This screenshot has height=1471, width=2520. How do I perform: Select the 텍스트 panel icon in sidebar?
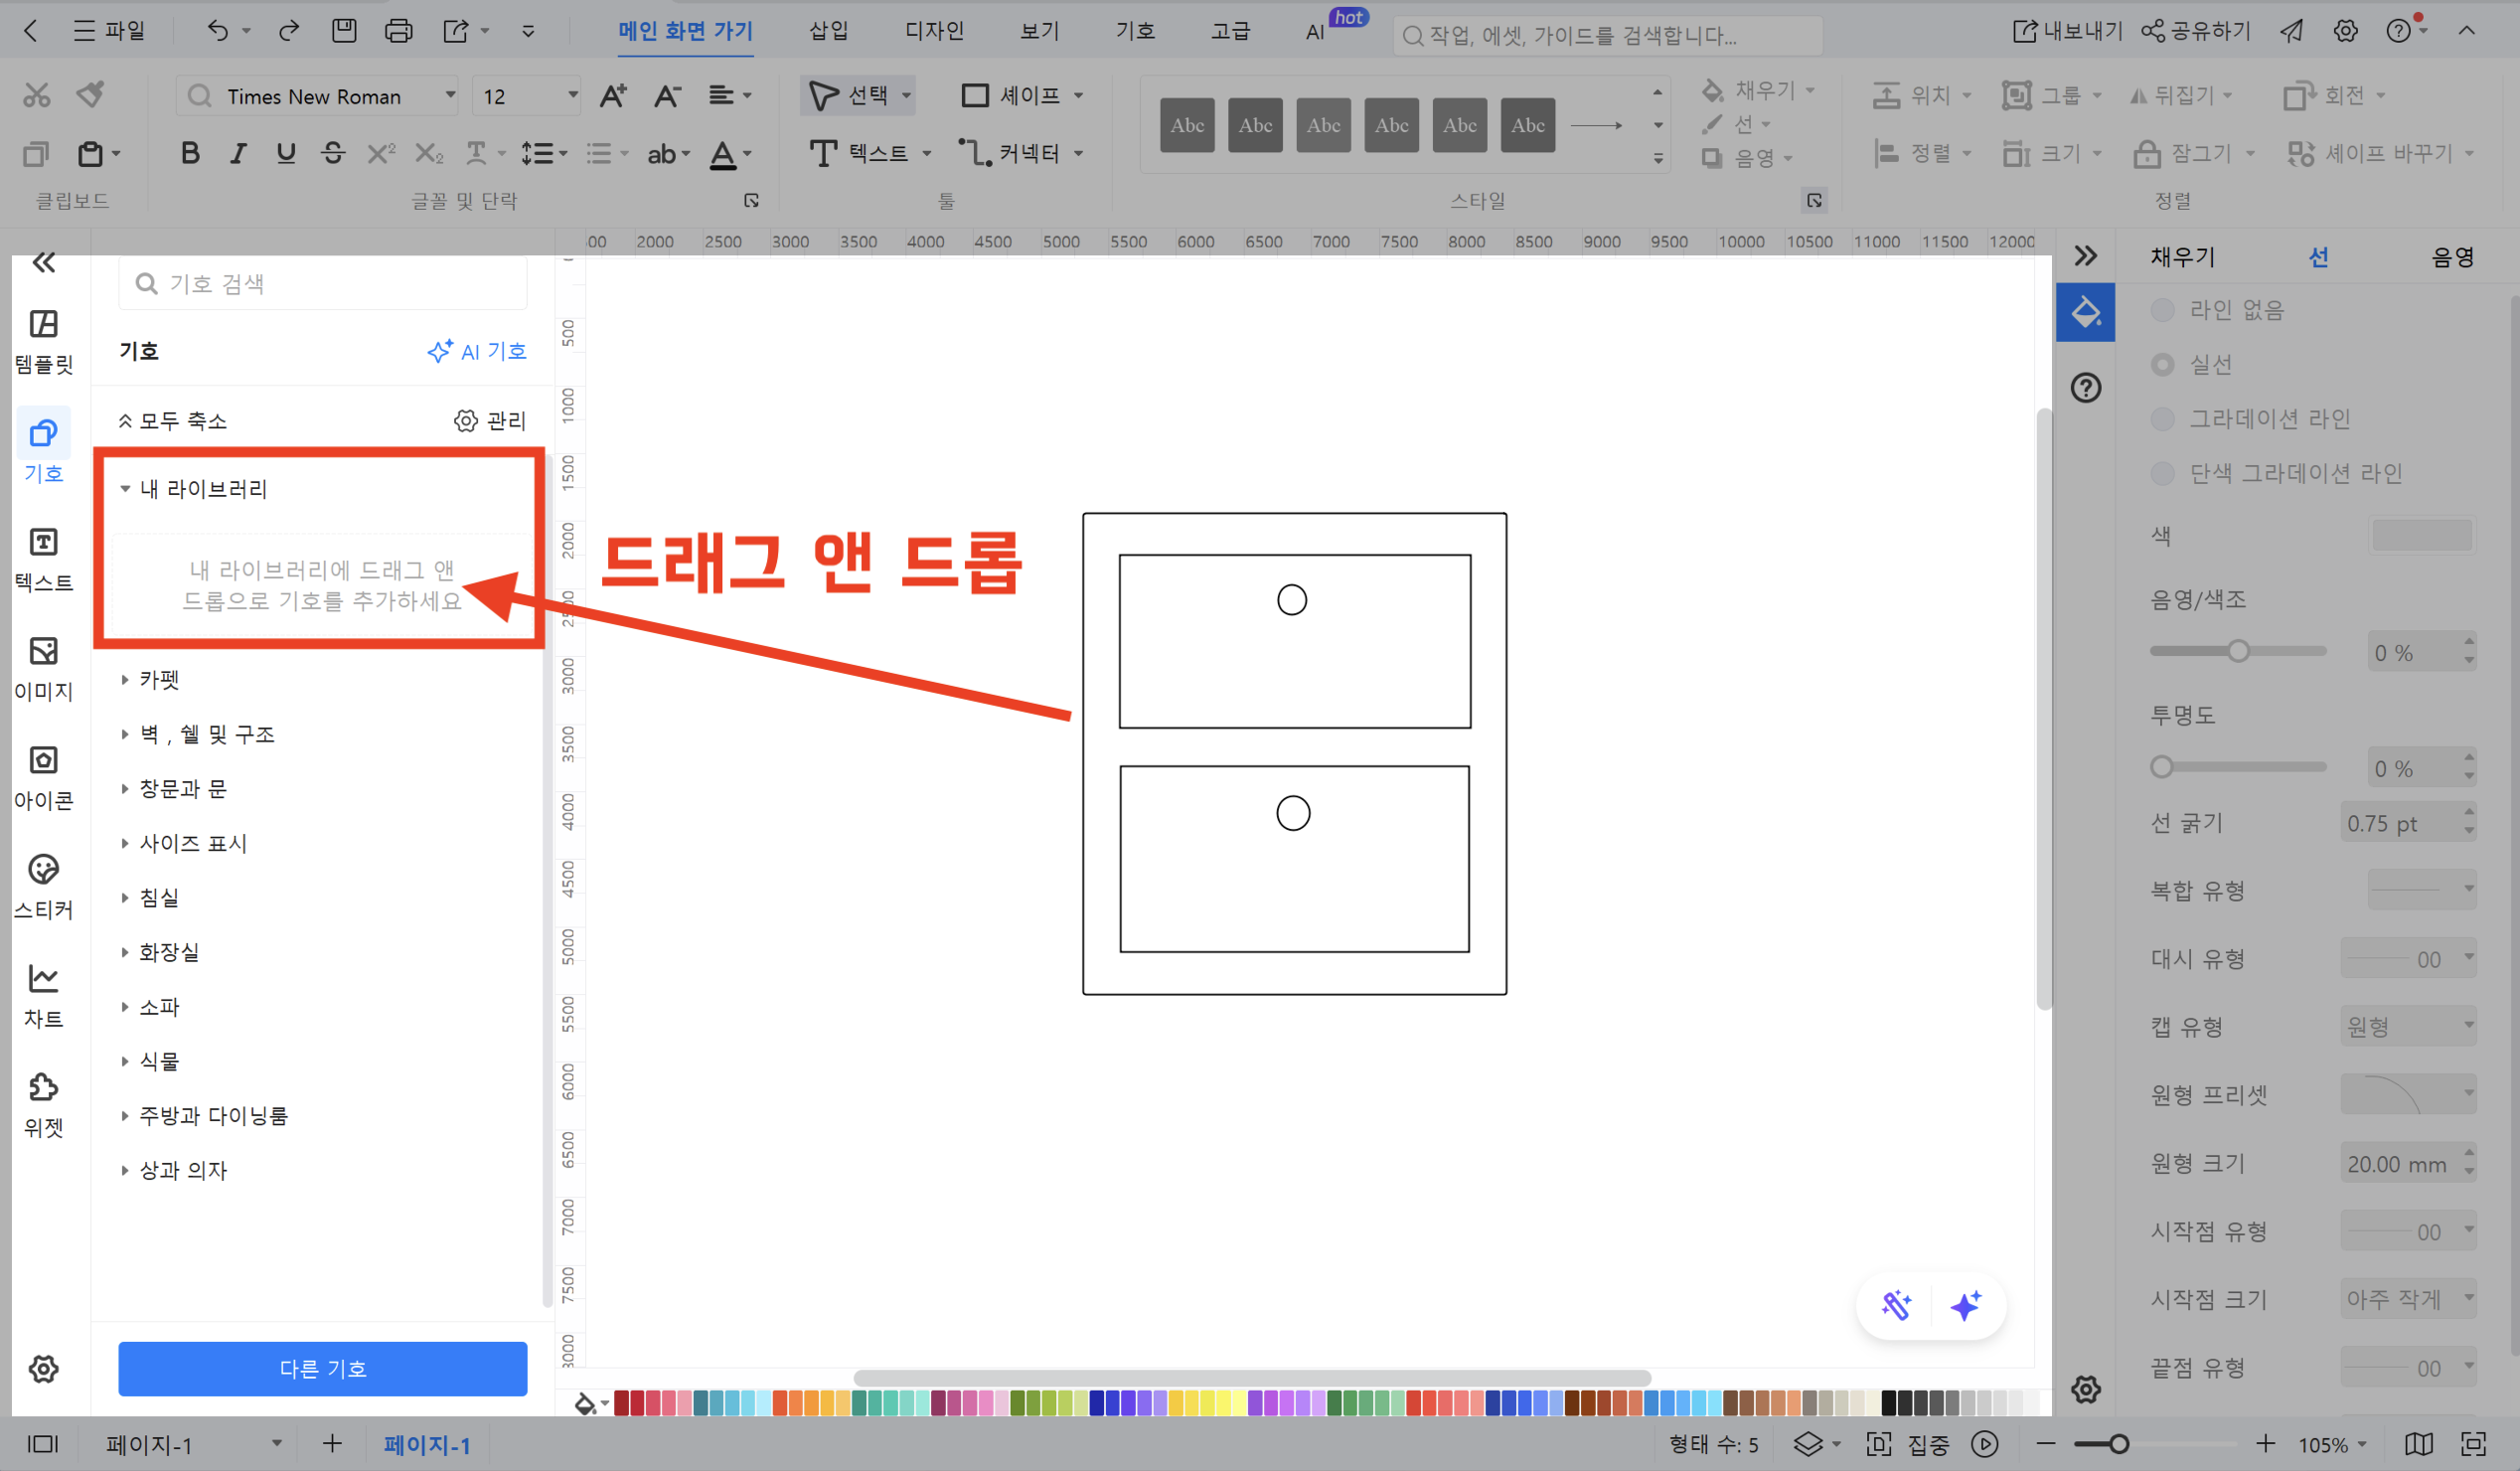coord(43,557)
